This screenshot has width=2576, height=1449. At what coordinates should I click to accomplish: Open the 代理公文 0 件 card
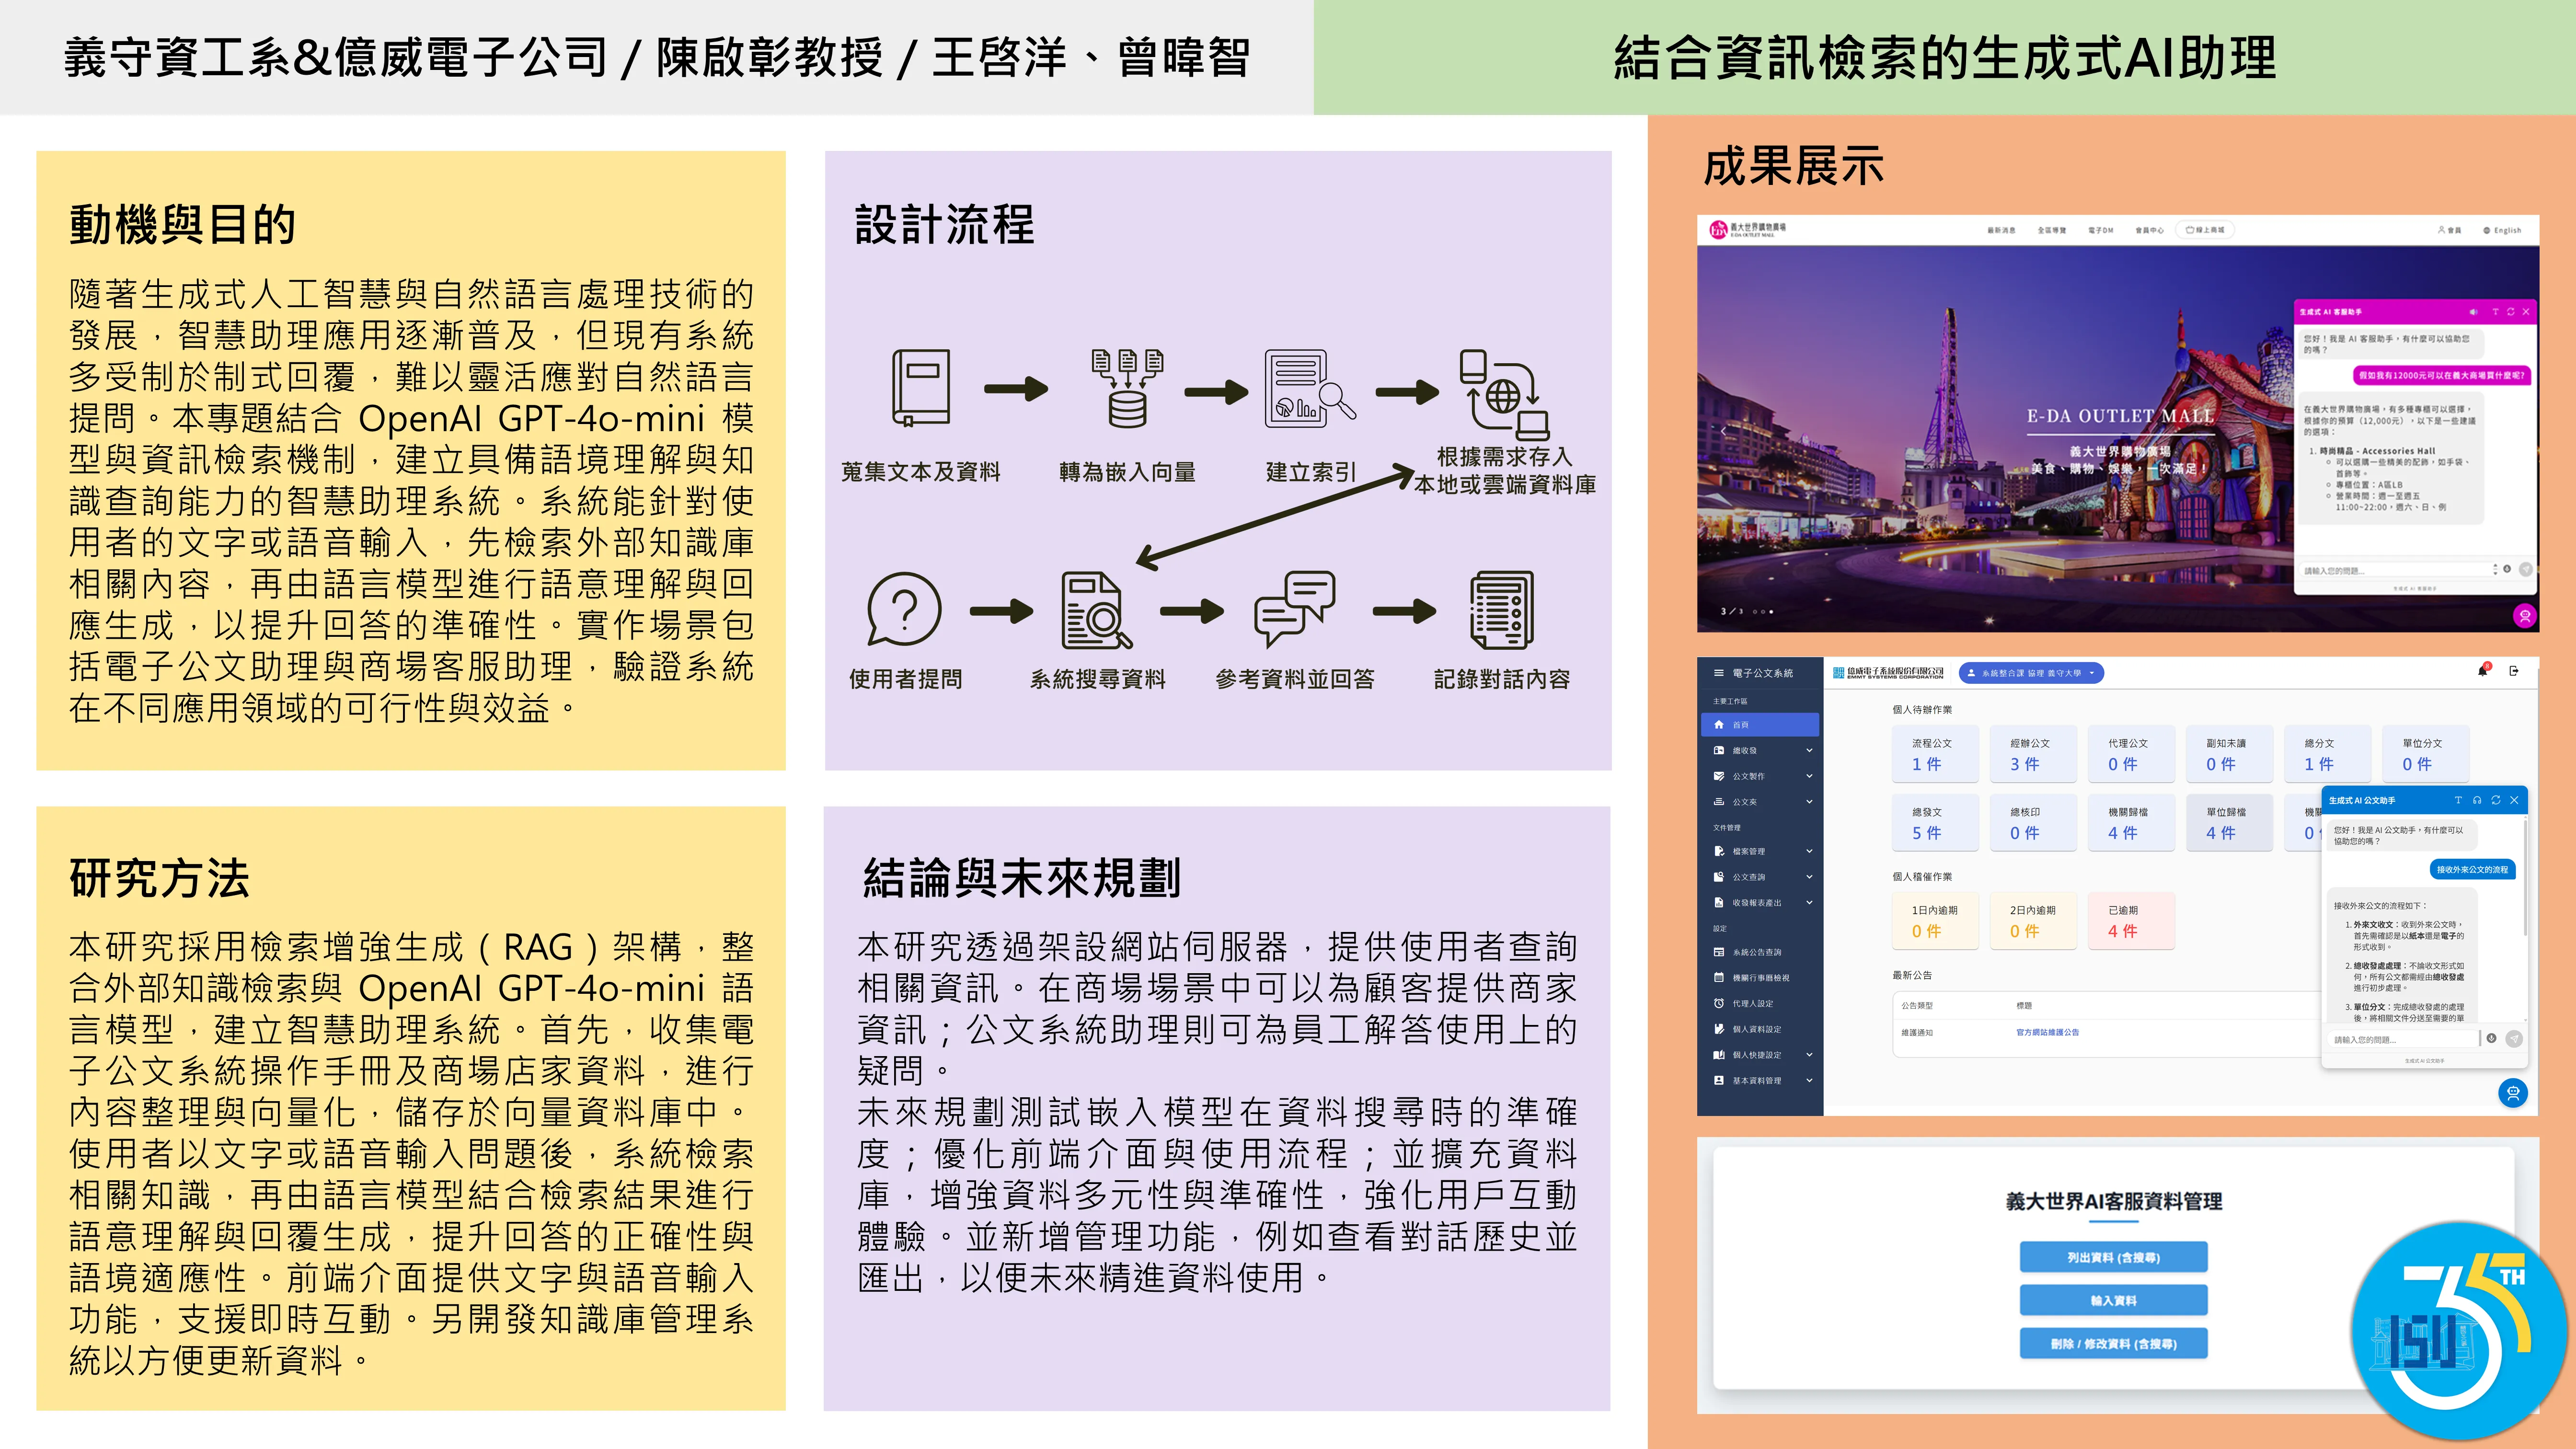pyautogui.click(x=2131, y=754)
